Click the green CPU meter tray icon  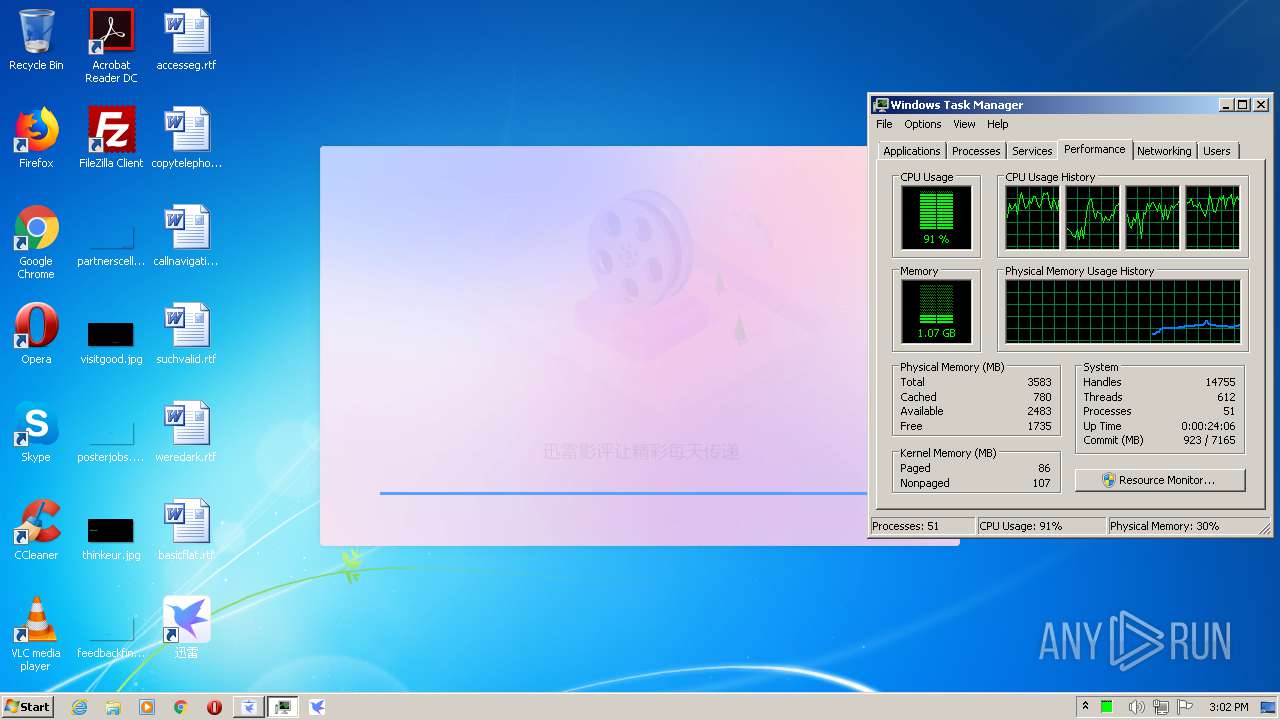point(1107,707)
